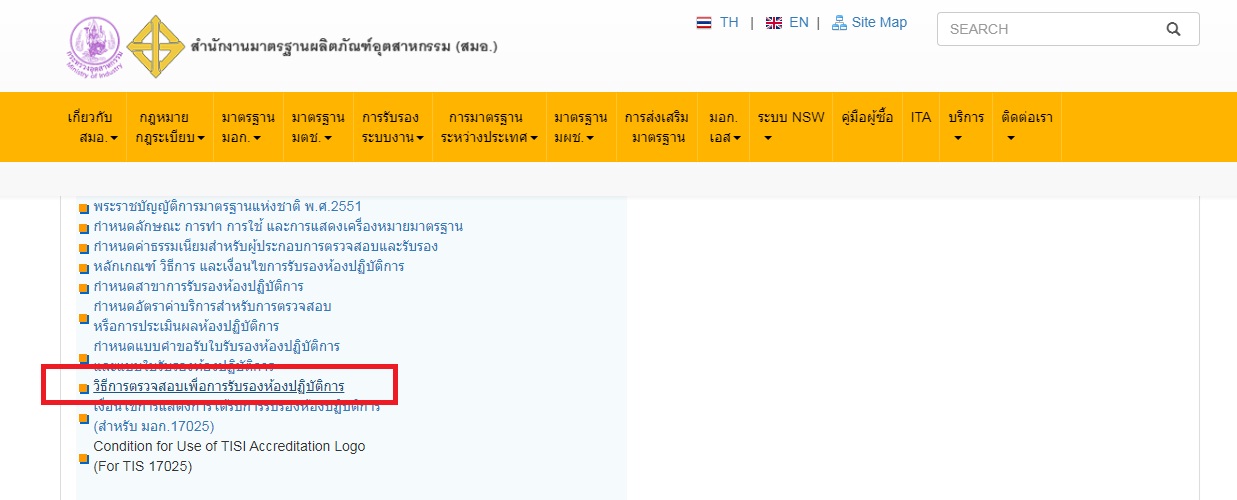
Task: Open the (สำหรับ มอก.17025) link
Action: 153,426
